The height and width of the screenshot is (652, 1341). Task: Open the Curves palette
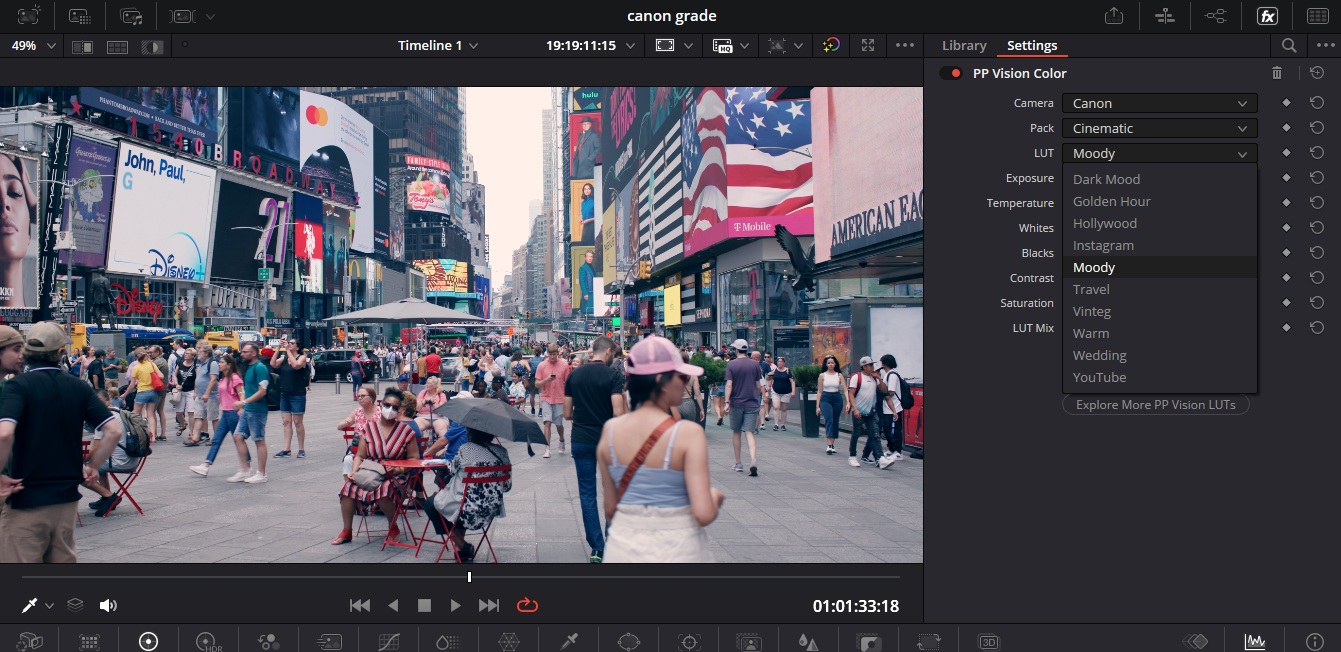(389, 642)
